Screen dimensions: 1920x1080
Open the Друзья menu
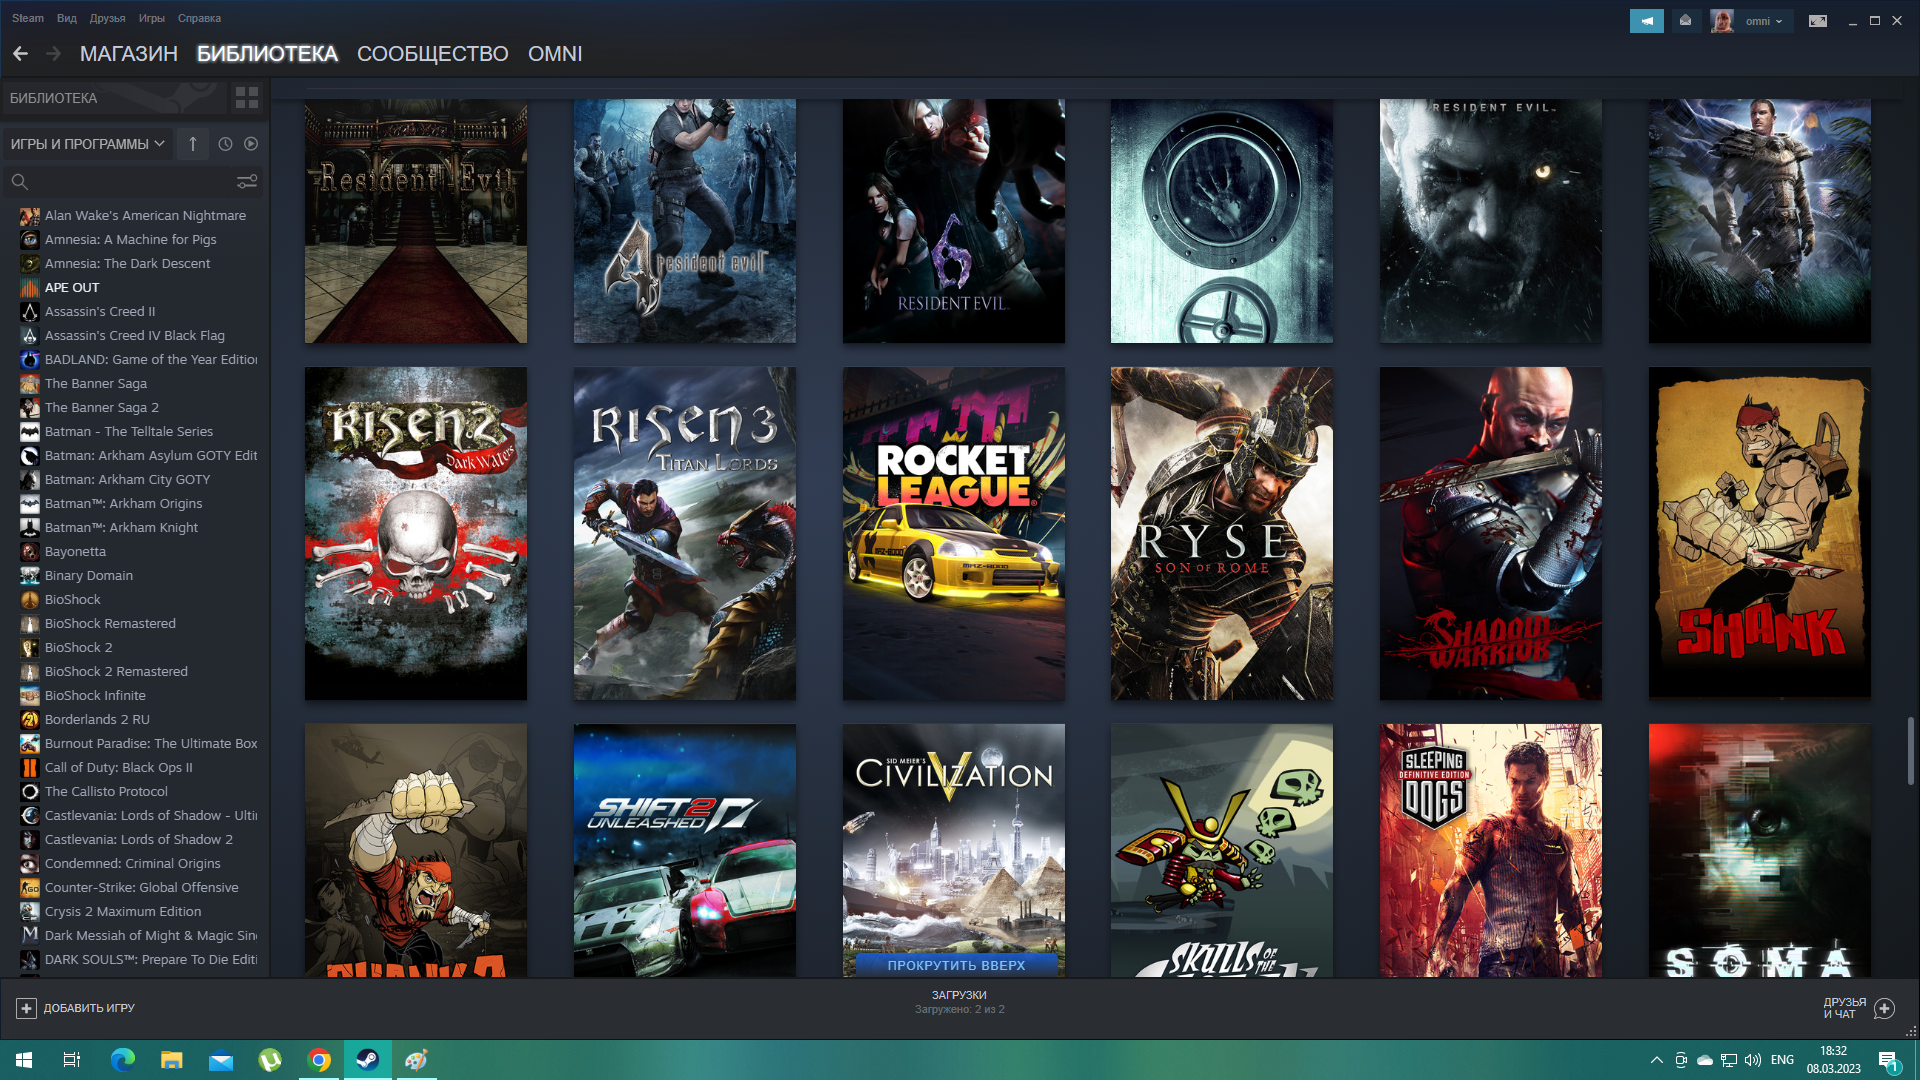107,18
